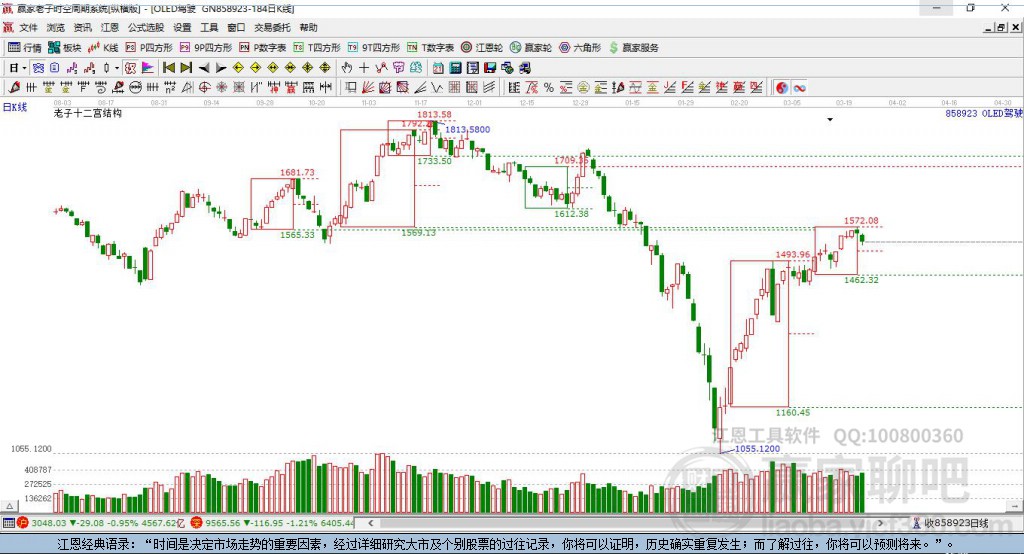1024x554 pixels.
Task: Toggle the highlighted 区 frame button
Action: click(x=131, y=67)
